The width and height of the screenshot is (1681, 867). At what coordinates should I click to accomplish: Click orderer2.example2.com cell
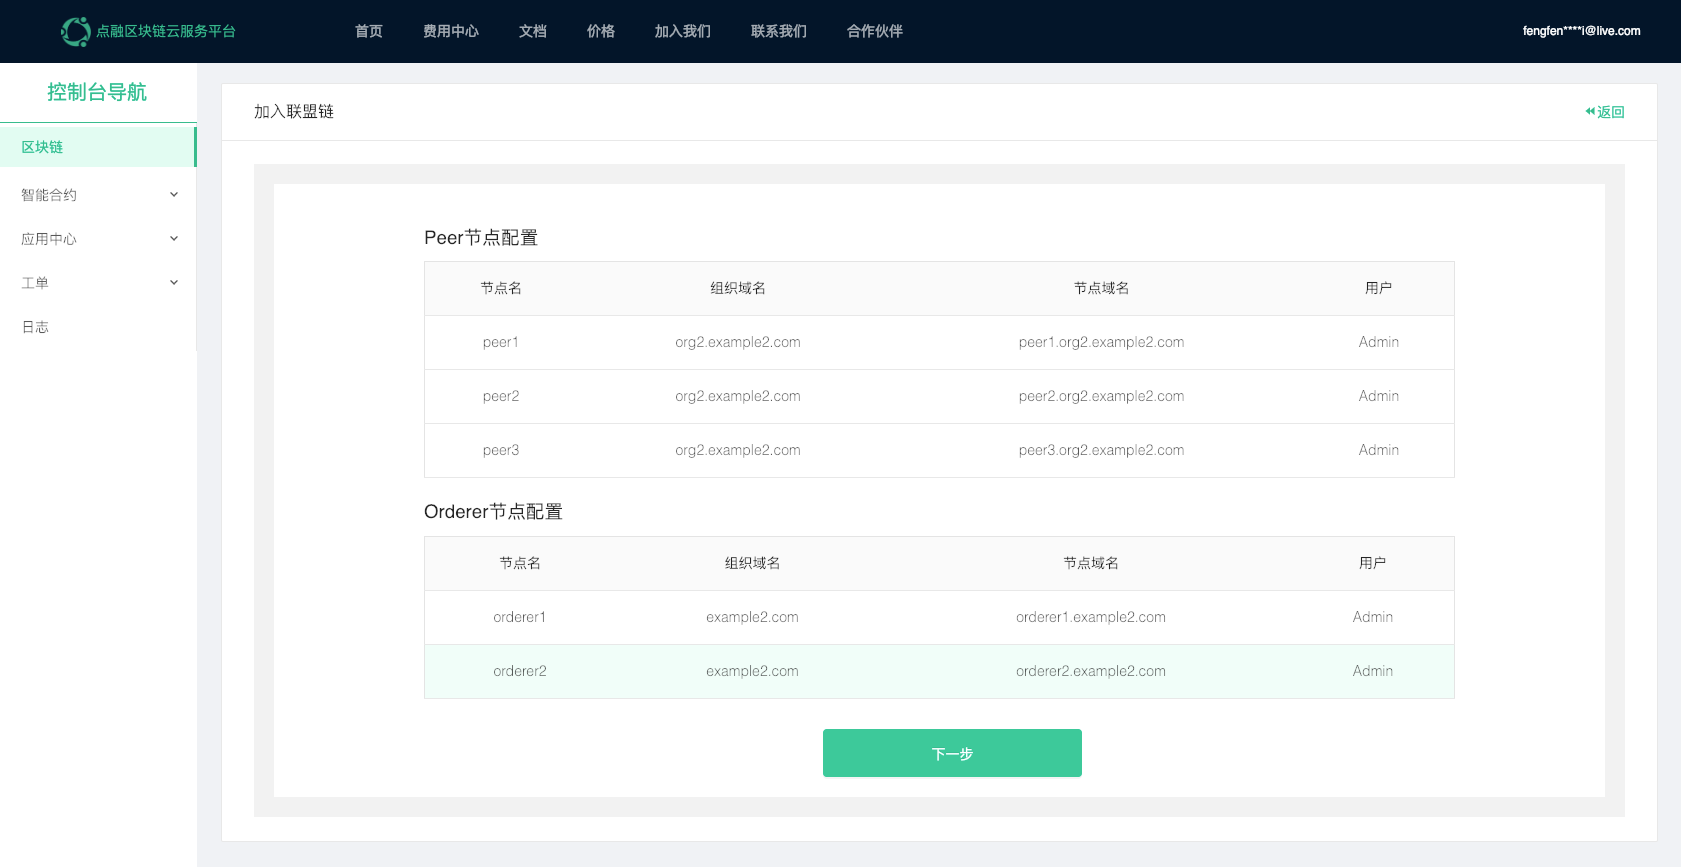coord(1091,671)
